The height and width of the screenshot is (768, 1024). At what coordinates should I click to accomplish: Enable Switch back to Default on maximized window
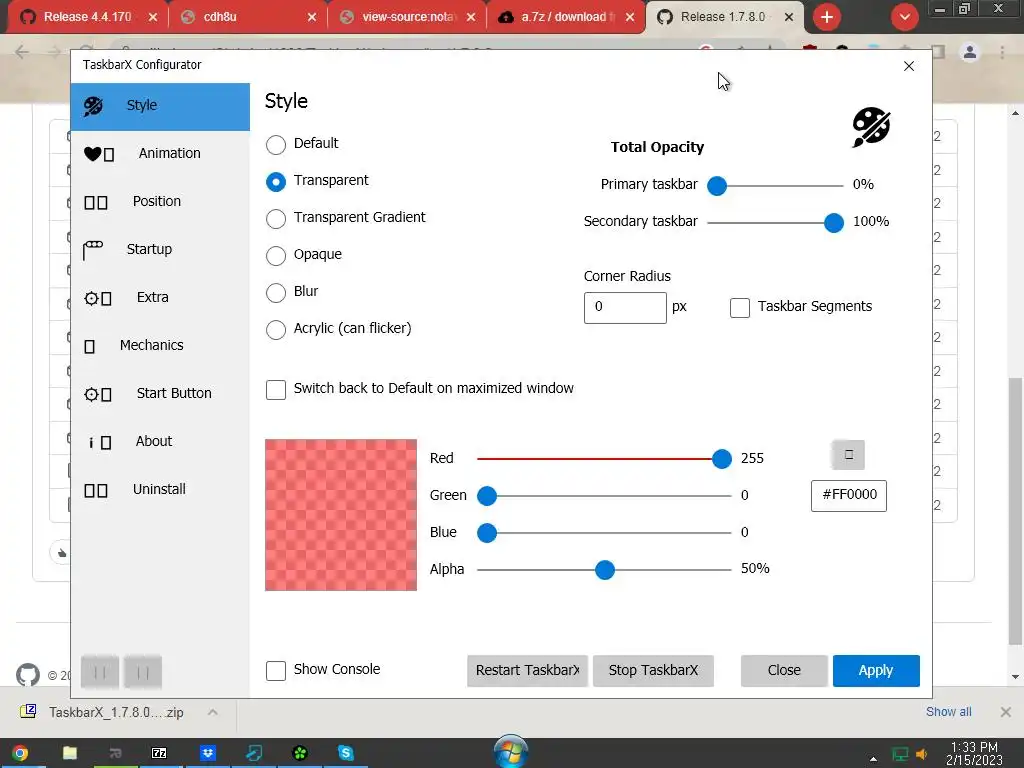coord(276,390)
